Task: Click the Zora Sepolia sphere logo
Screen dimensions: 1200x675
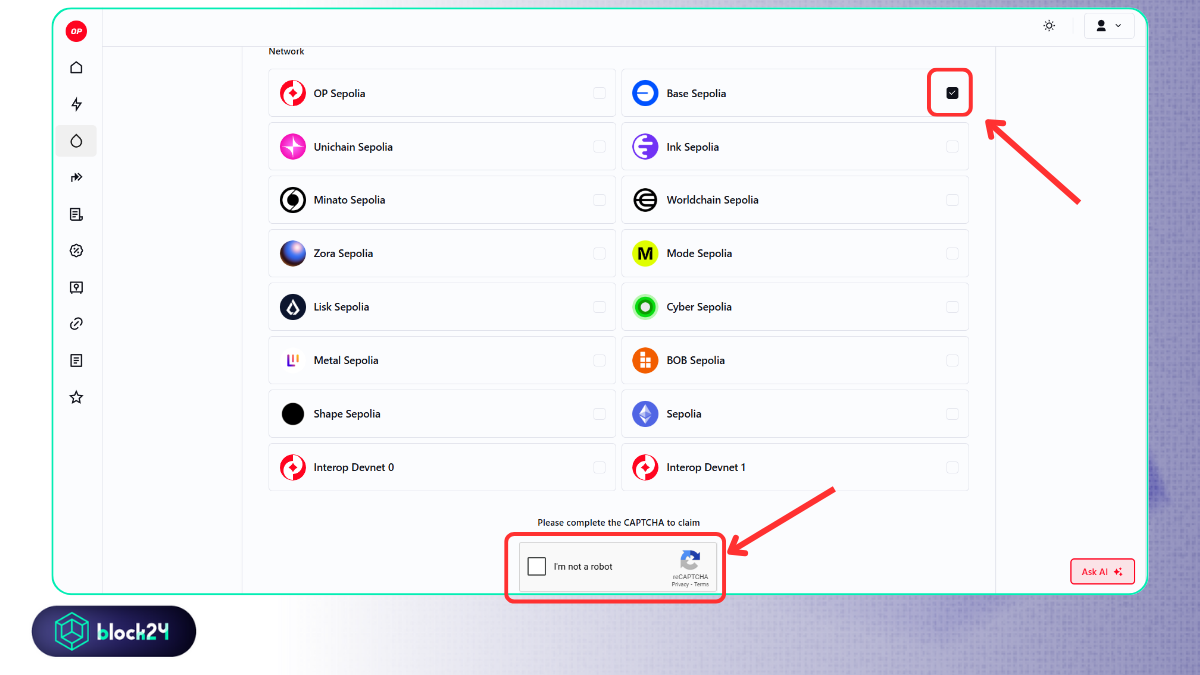Action: (293, 253)
